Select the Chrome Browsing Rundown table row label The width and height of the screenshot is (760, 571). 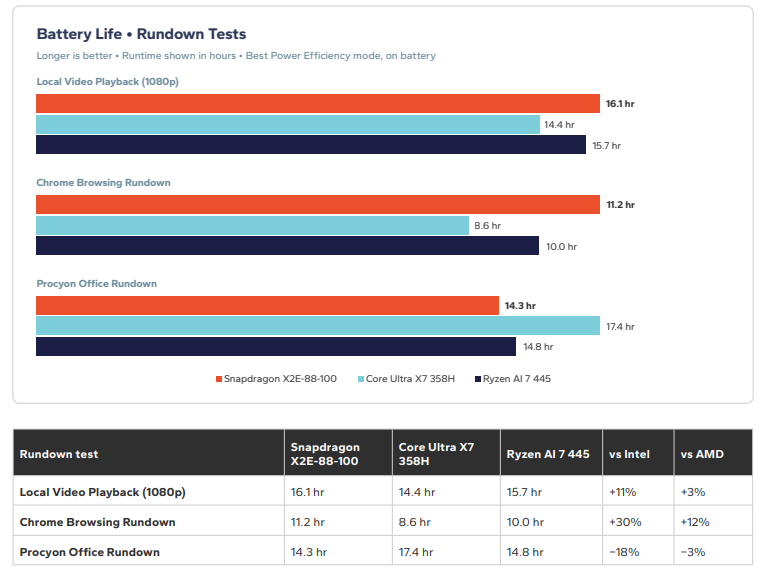97,522
